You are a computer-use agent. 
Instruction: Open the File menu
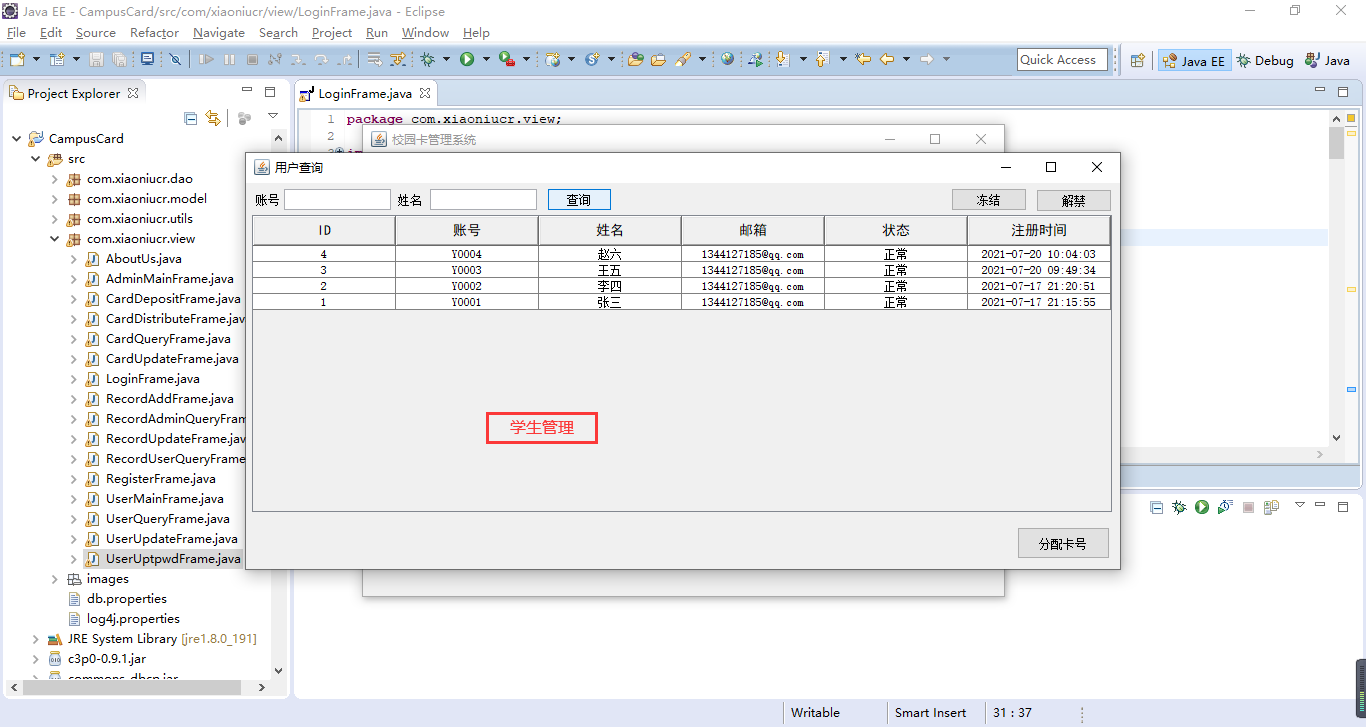pos(16,33)
